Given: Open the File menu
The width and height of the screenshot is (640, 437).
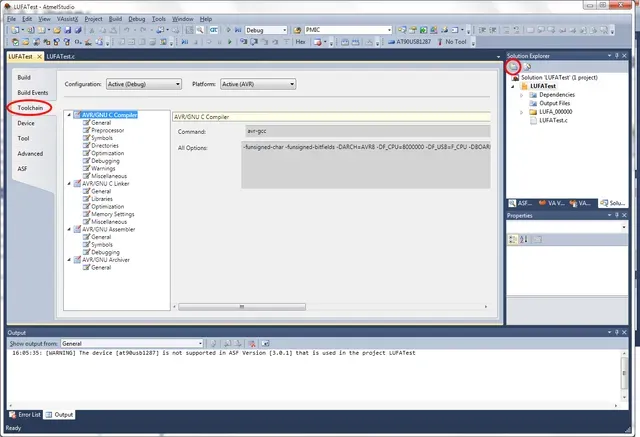Looking at the screenshot, I should (x=11, y=19).
